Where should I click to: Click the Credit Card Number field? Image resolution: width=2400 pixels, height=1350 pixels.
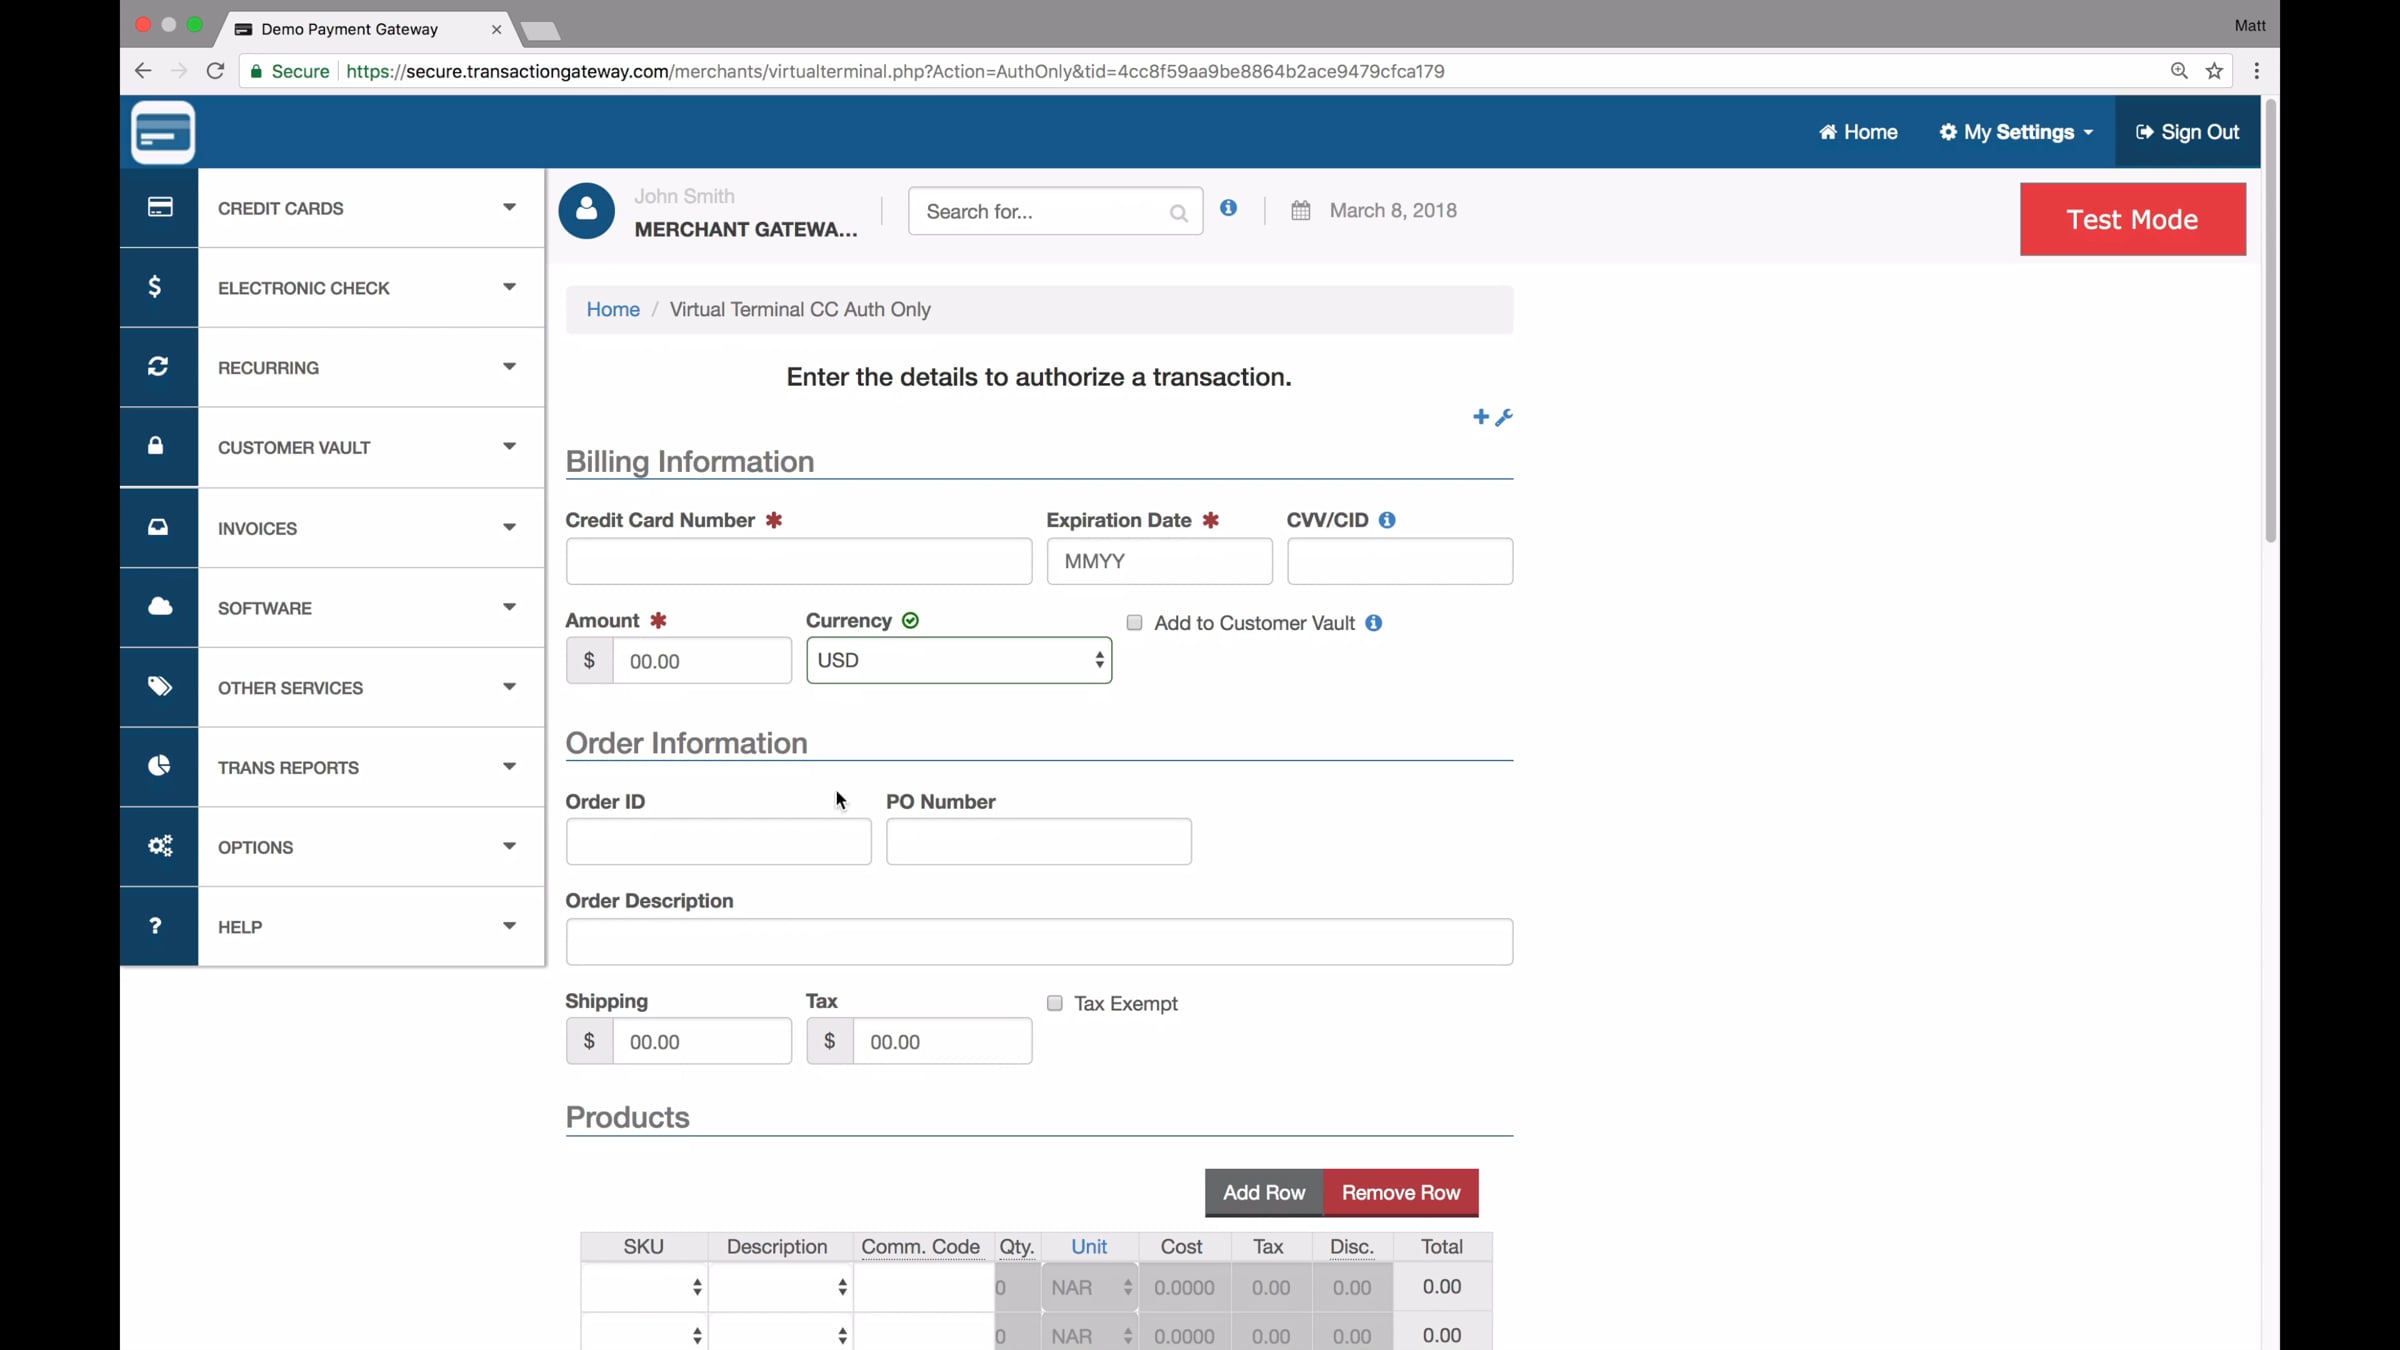coord(799,561)
